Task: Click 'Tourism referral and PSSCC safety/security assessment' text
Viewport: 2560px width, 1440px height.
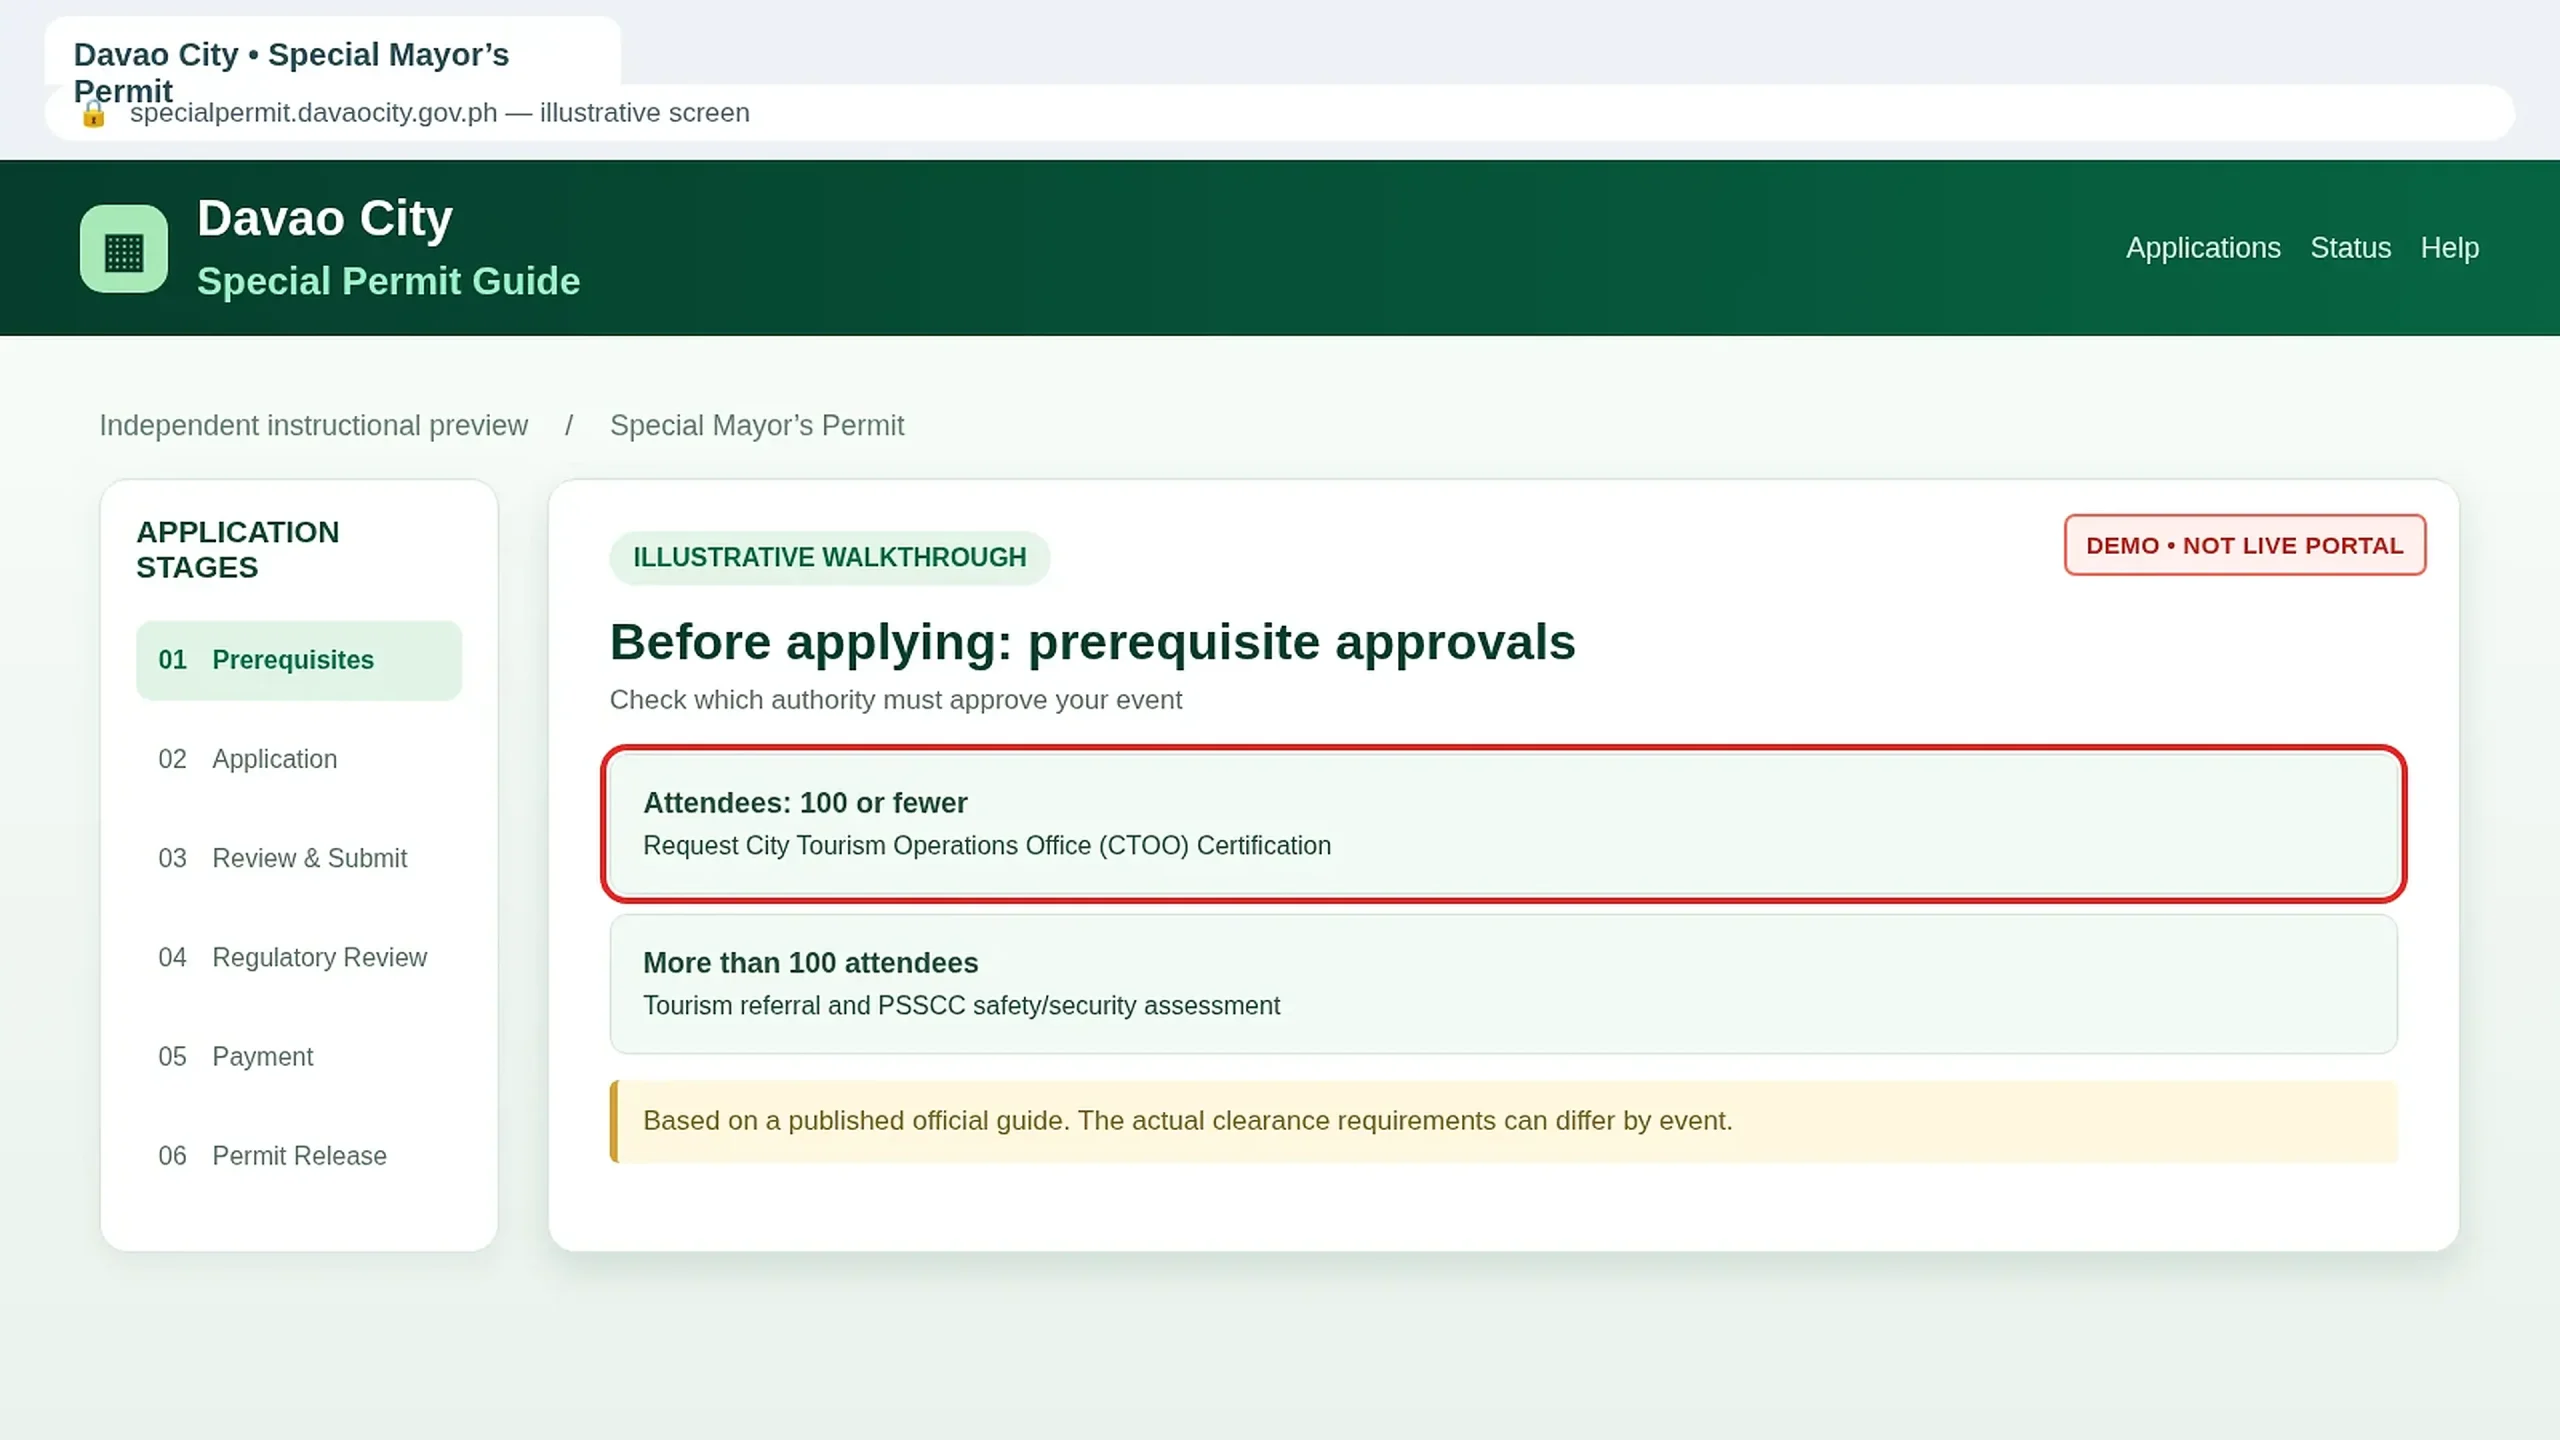Action: 961,1006
